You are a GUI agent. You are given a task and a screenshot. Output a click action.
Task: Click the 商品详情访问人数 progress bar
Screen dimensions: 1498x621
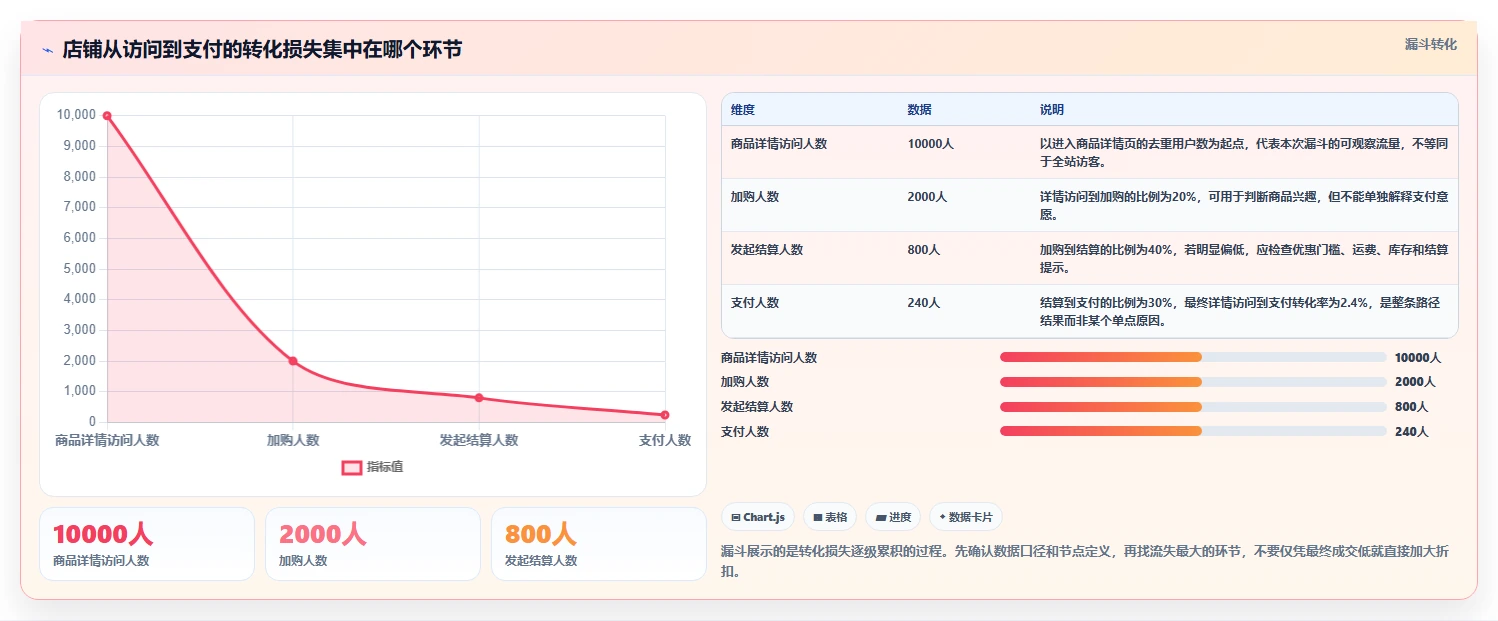pyautogui.click(x=1193, y=357)
